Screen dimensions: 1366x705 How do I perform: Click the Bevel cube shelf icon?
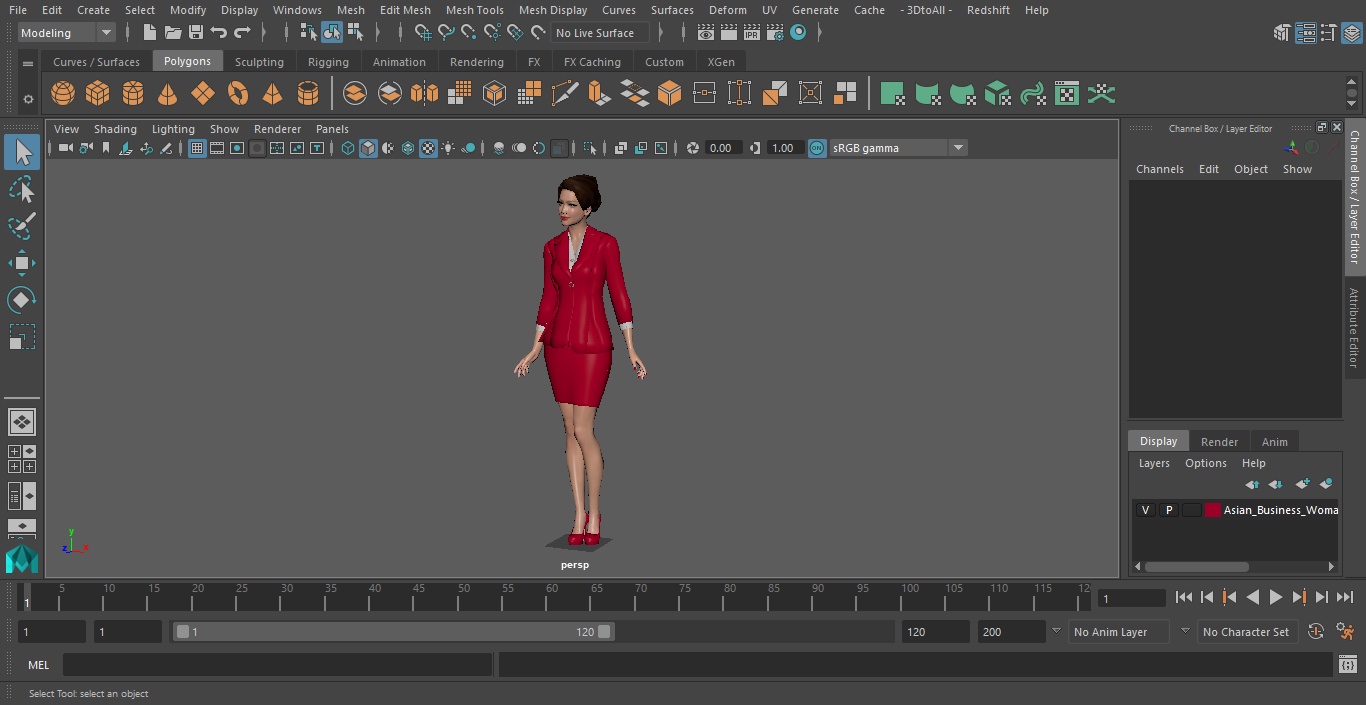pyautogui.click(x=669, y=94)
